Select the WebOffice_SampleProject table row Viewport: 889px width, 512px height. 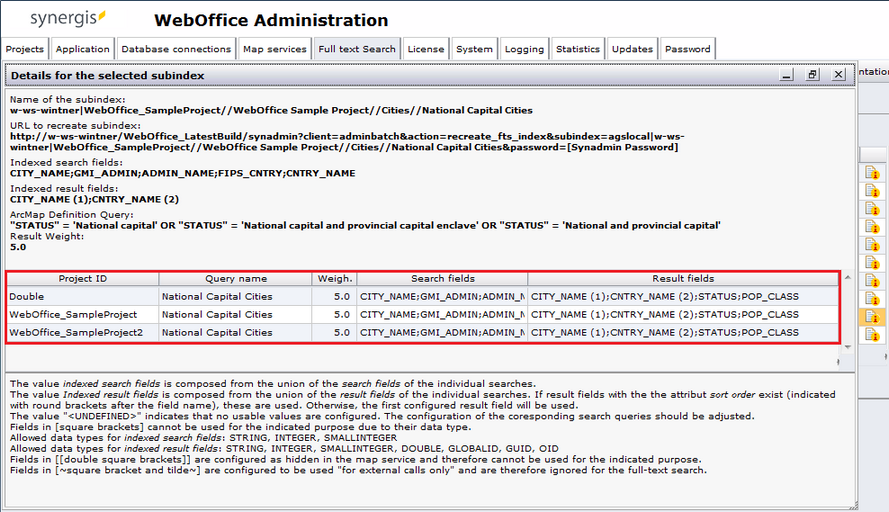[422, 315]
